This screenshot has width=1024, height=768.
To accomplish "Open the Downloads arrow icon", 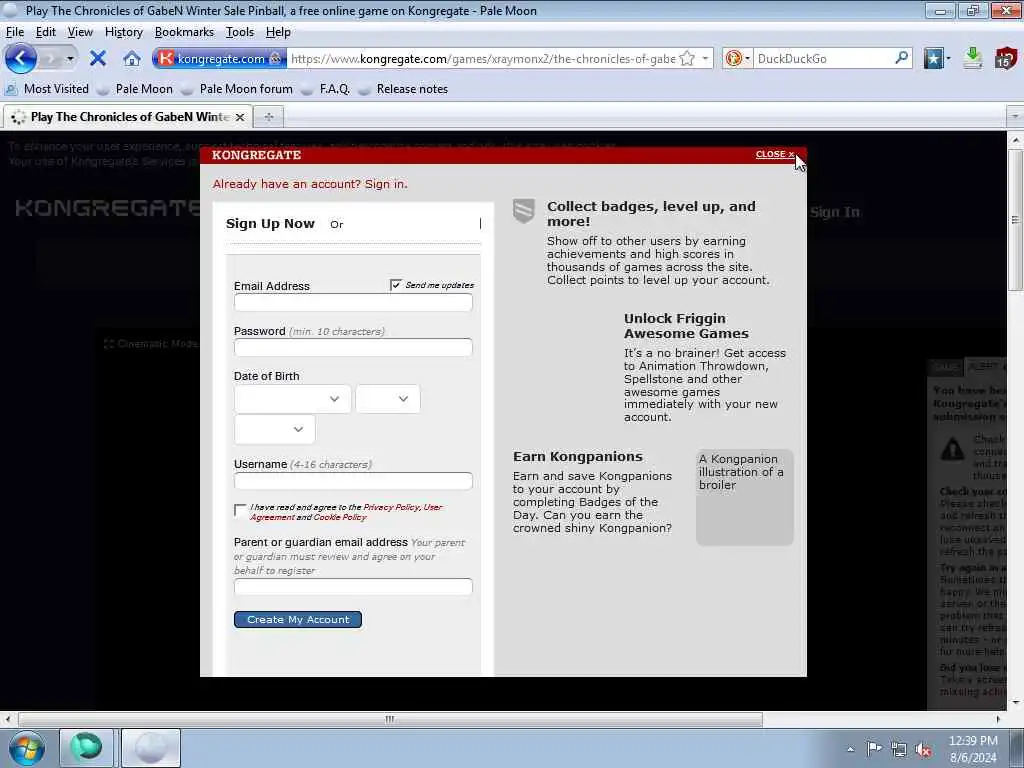I will coord(972,58).
